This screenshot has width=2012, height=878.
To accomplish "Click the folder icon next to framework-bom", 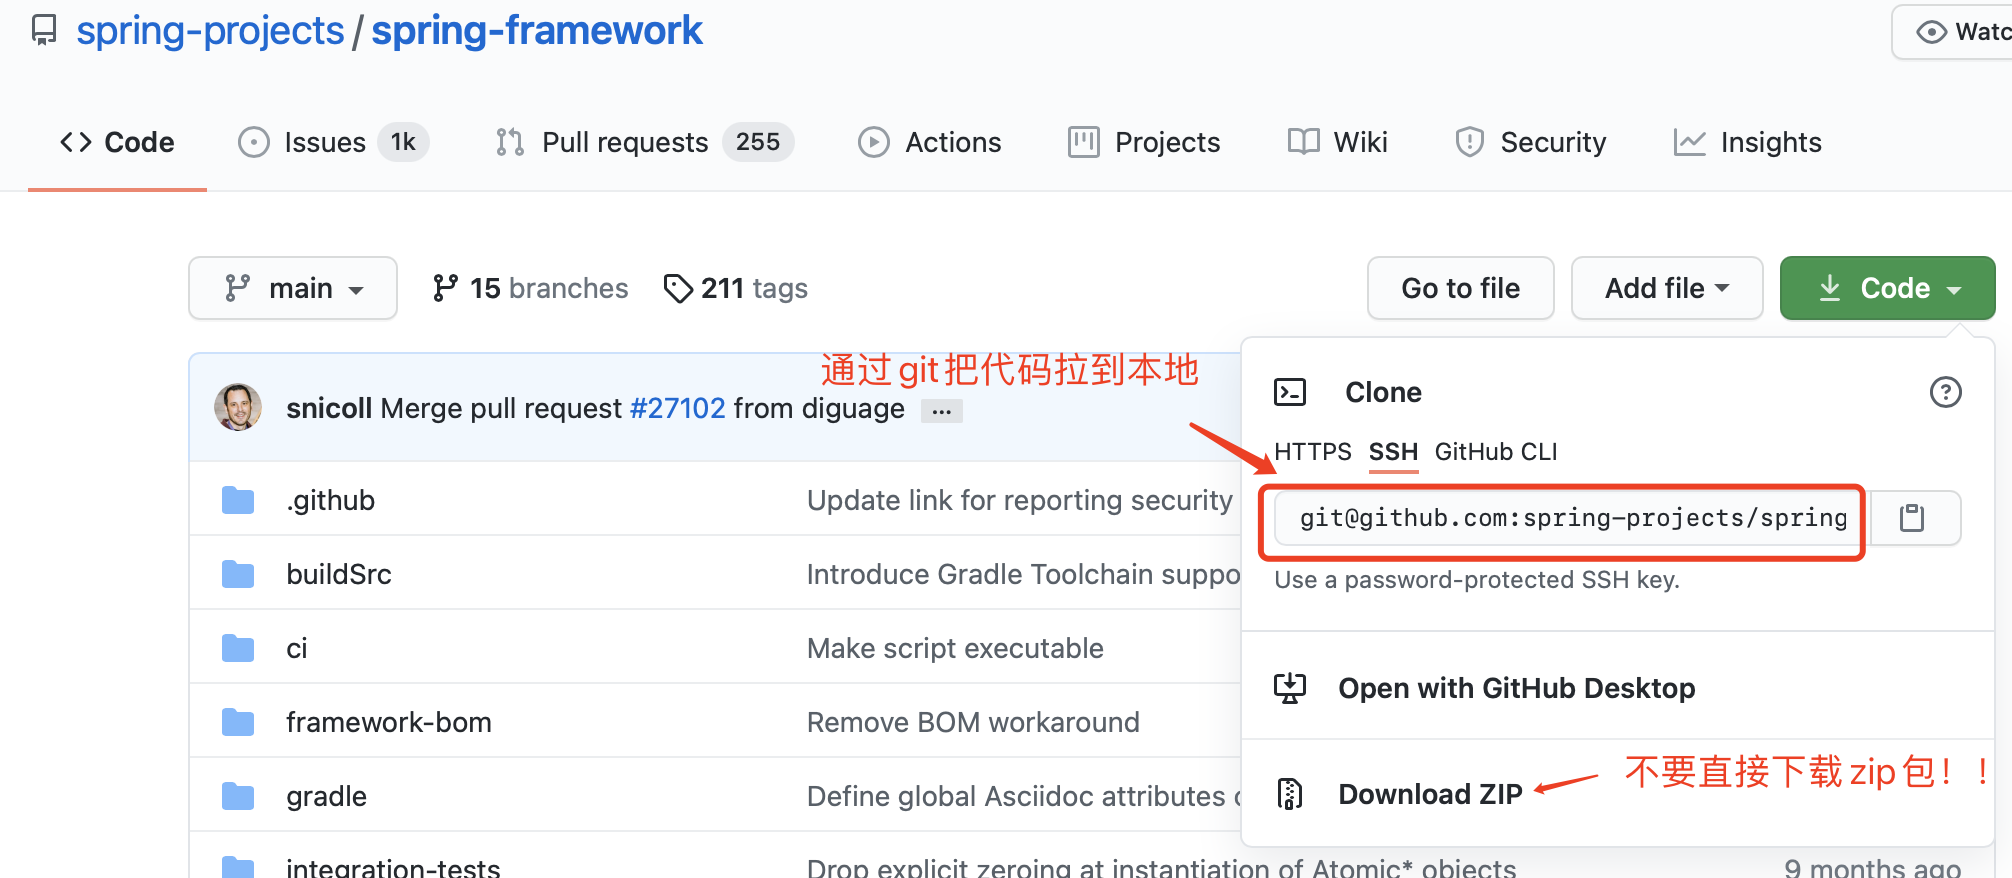I will click(x=238, y=722).
